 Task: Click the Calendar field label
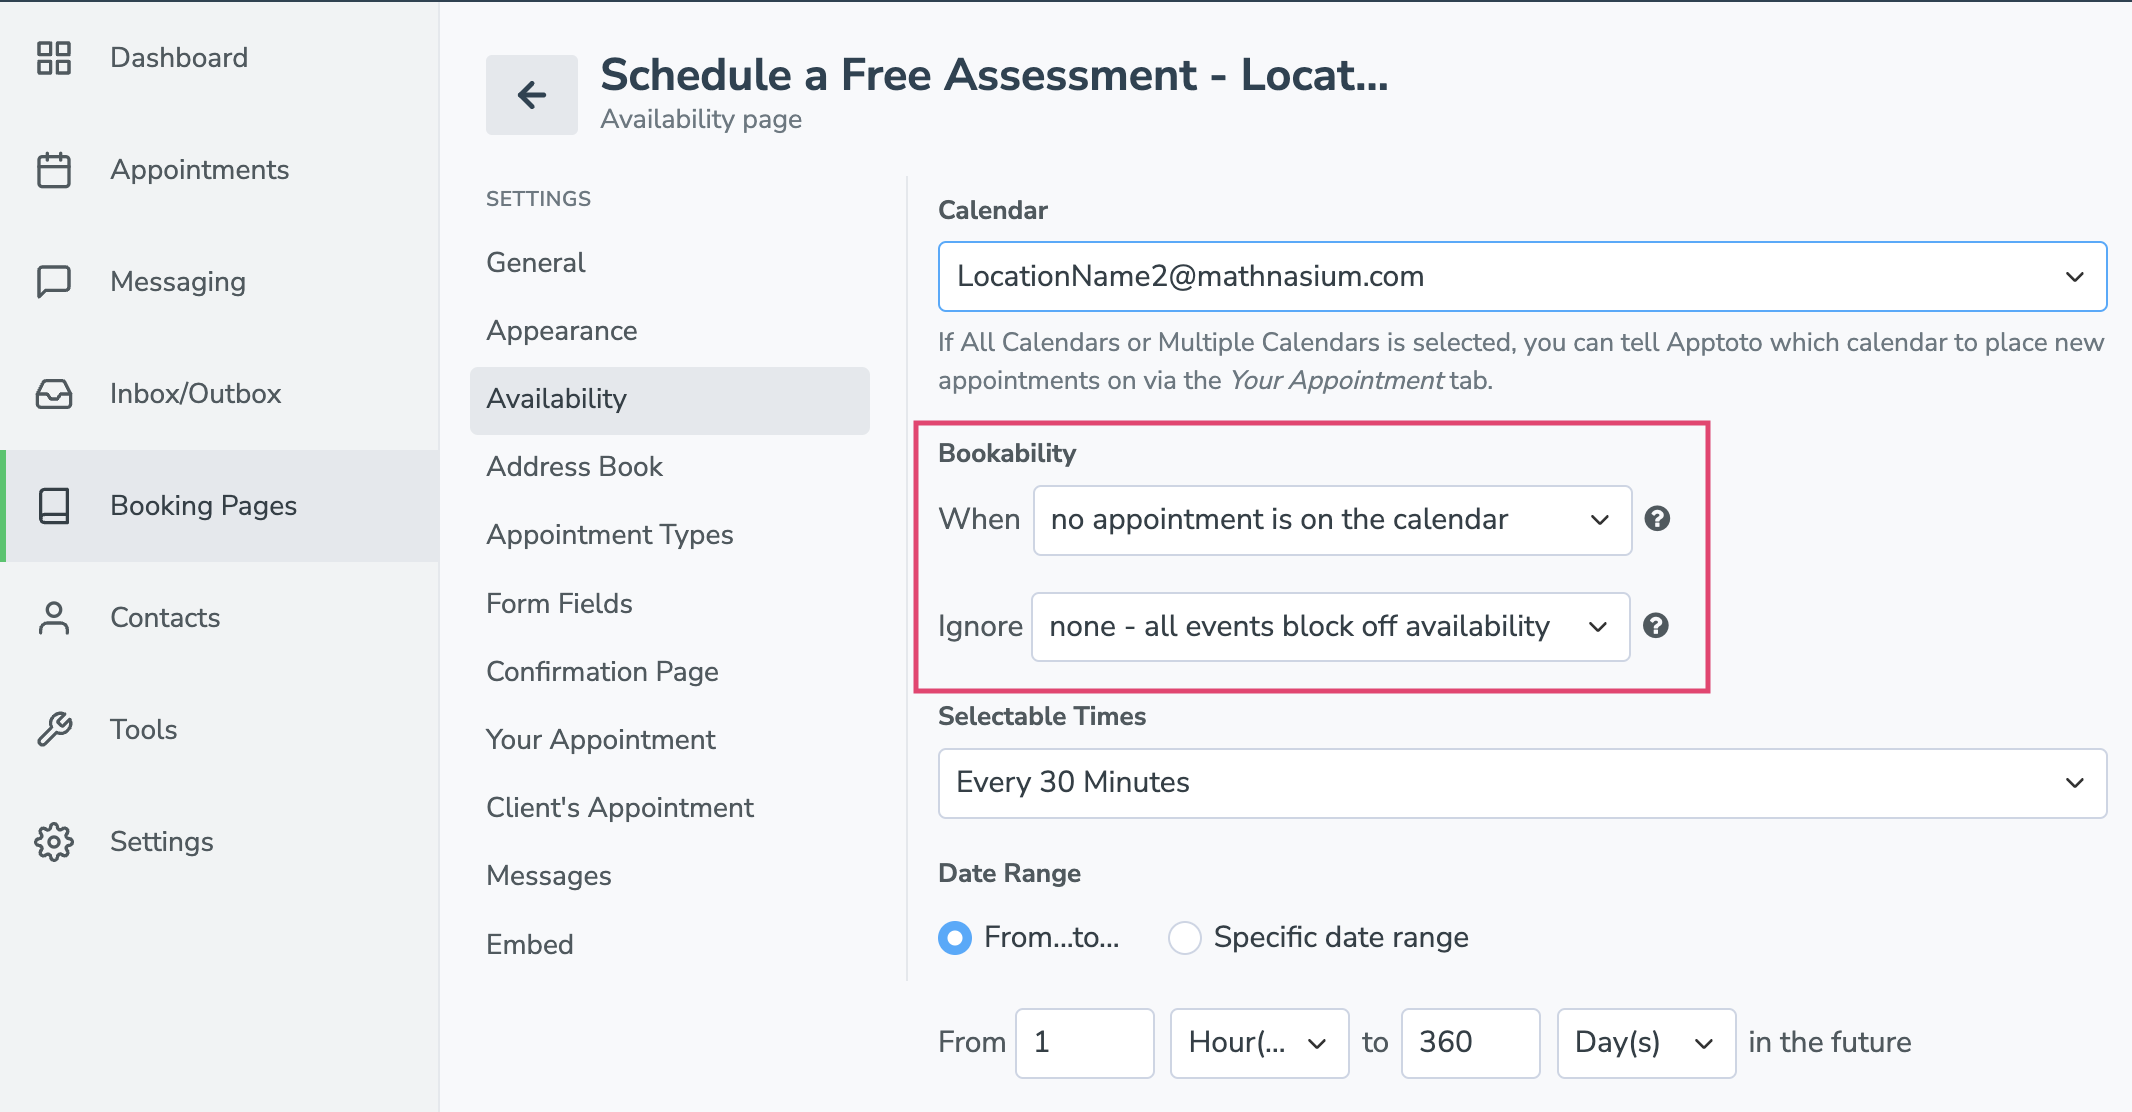click(993, 210)
